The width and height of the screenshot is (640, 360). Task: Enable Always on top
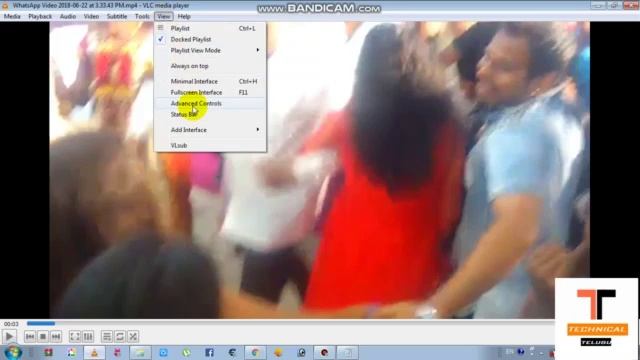click(x=211, y=66)
